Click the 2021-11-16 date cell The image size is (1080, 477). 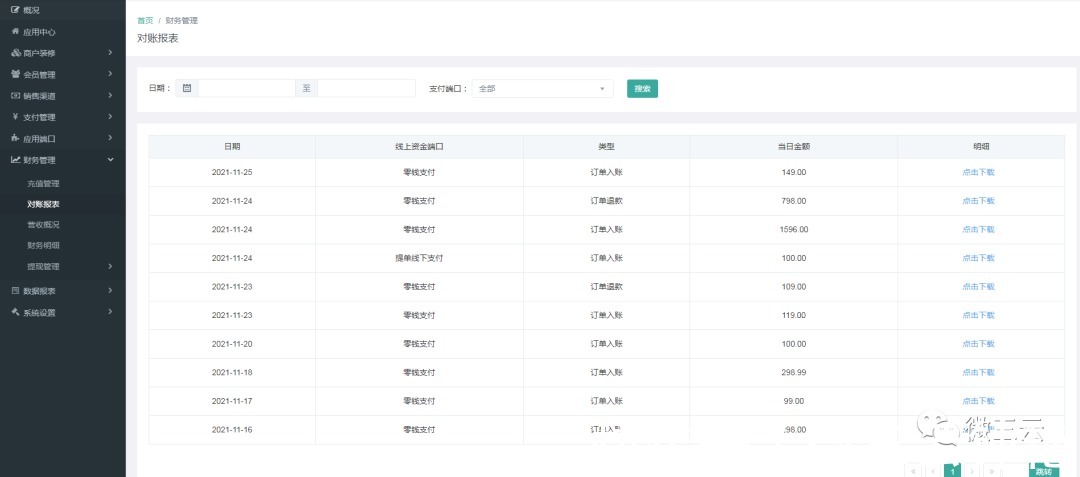coord(232,430)
